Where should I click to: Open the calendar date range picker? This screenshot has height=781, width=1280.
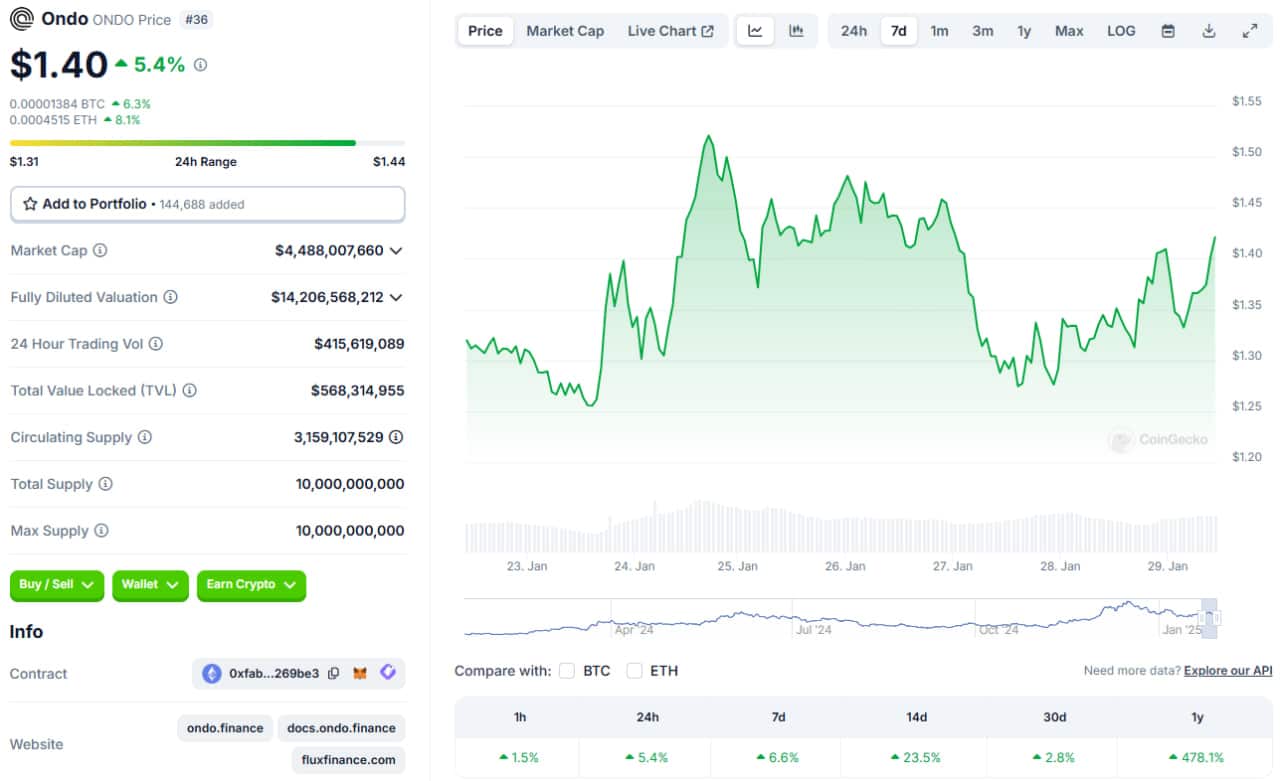pyautogui.click(x=1168, y=31)
